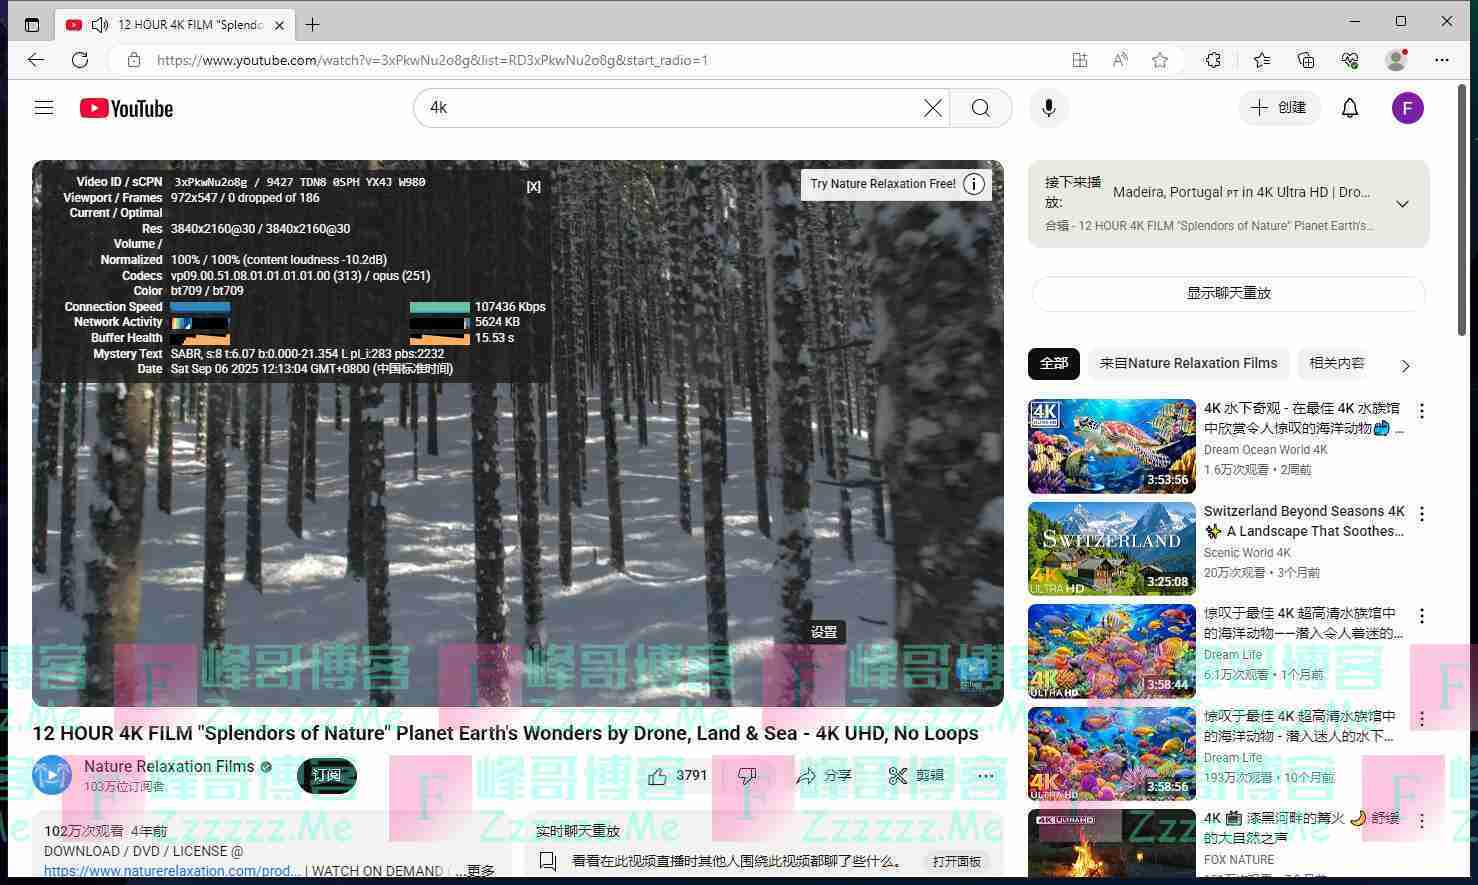The image size is (1478, 885).
Task: Select the 全部 filter chip
Action: coord(1054,364)
